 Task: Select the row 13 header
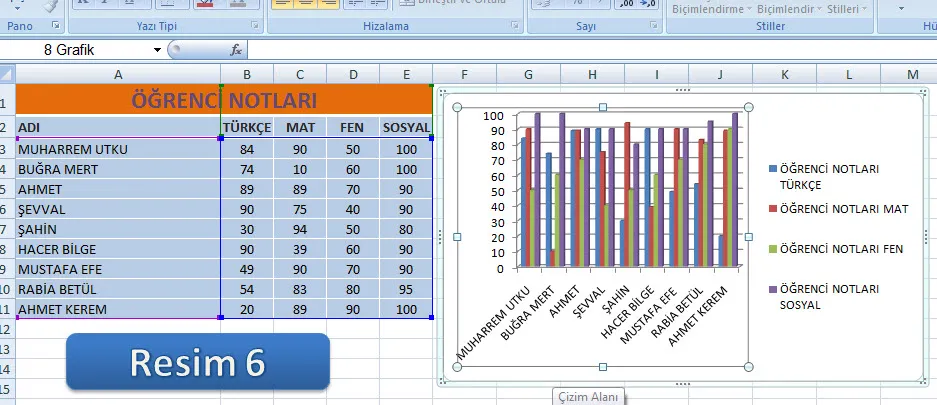pos(7,369)
